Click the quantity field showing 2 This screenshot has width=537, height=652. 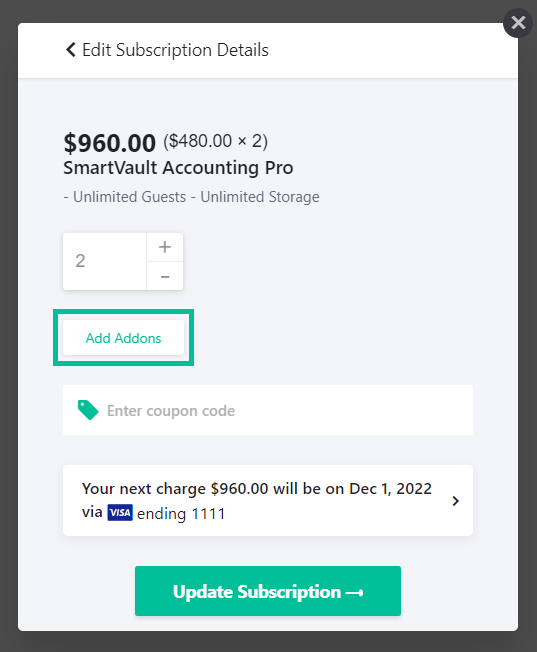(x=104, y=261)
